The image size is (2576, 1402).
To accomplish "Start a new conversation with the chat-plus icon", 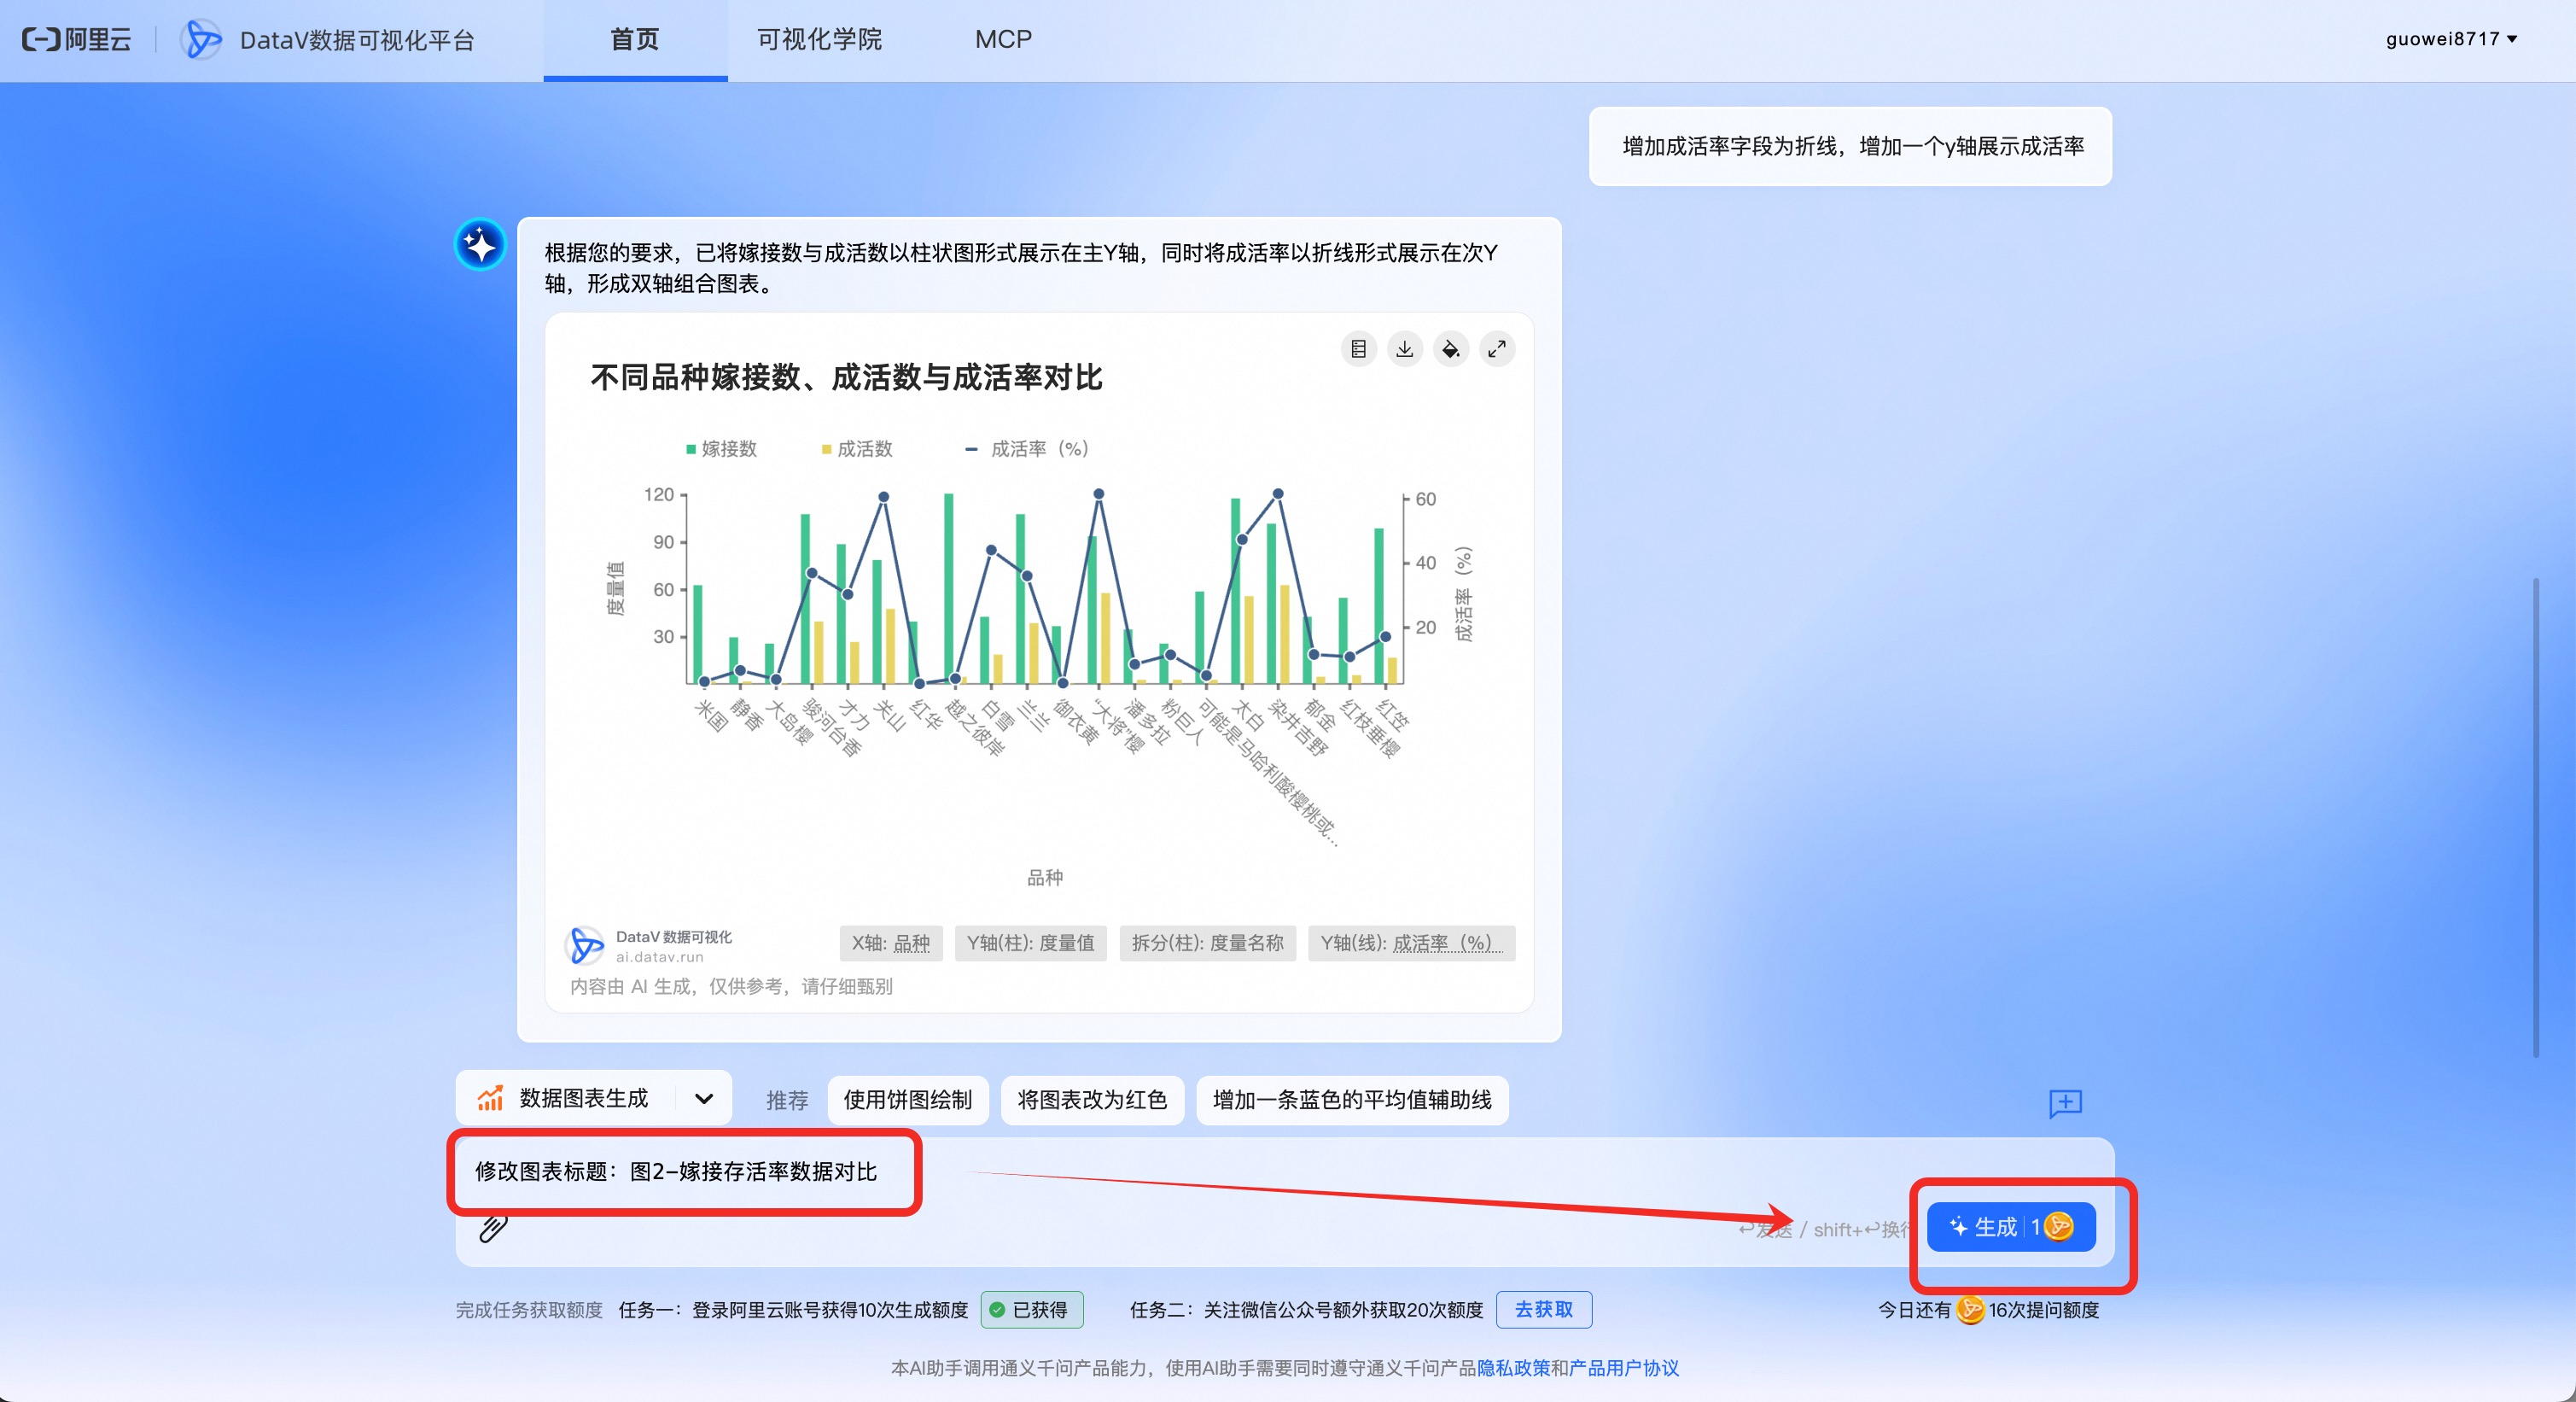I will 2065,1102.
